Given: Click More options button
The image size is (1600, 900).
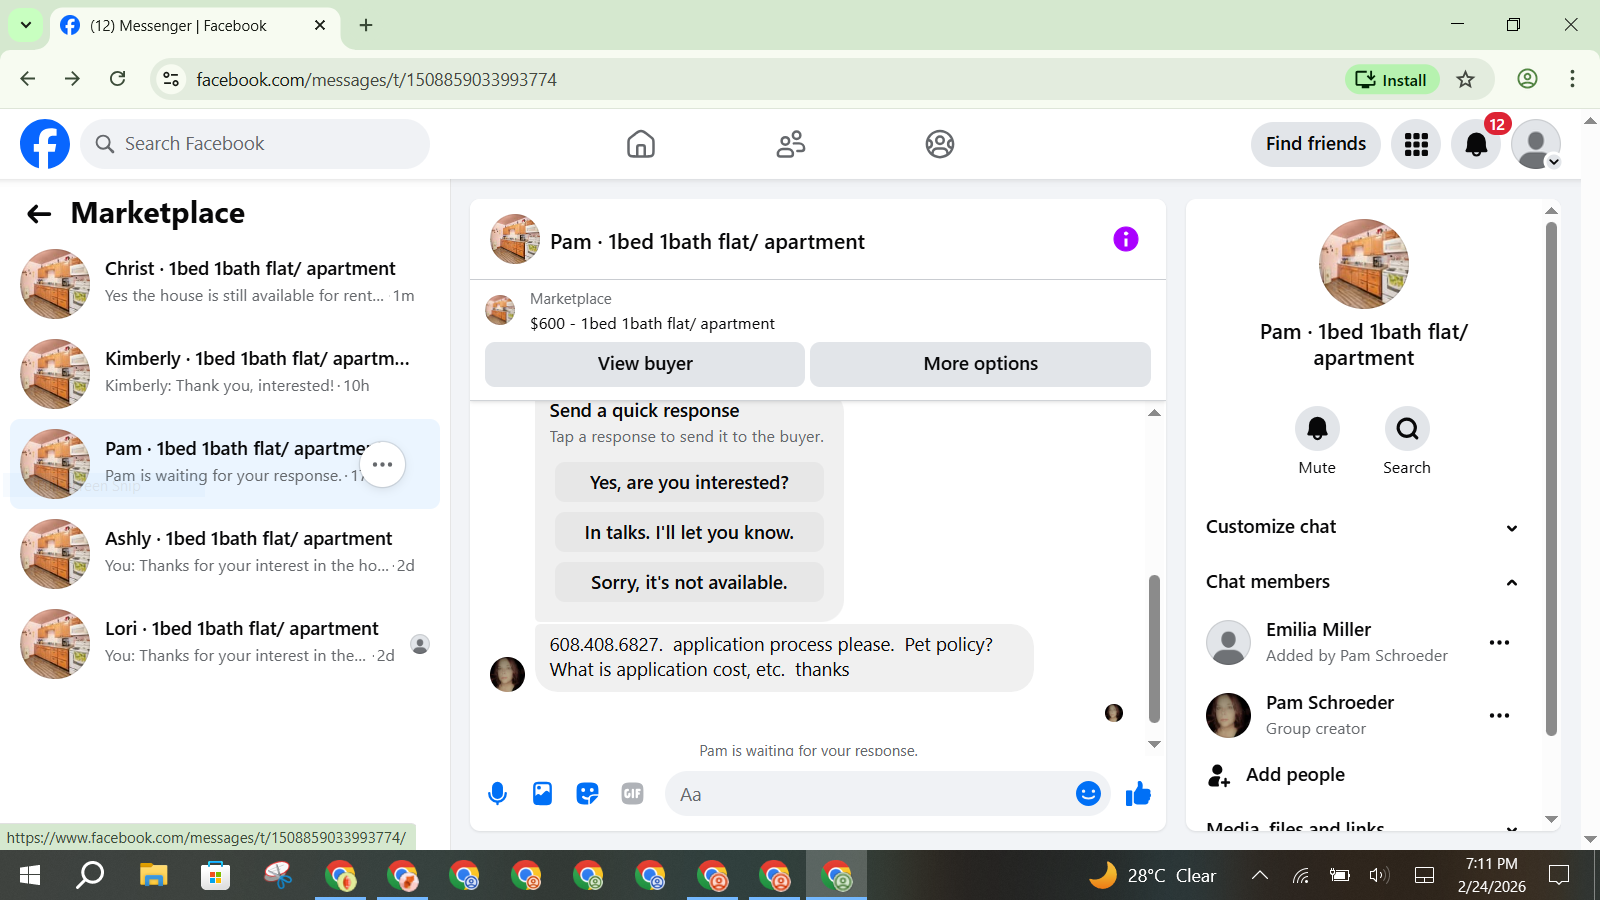Looking at the screenshot, I should (x=980, y=364).
